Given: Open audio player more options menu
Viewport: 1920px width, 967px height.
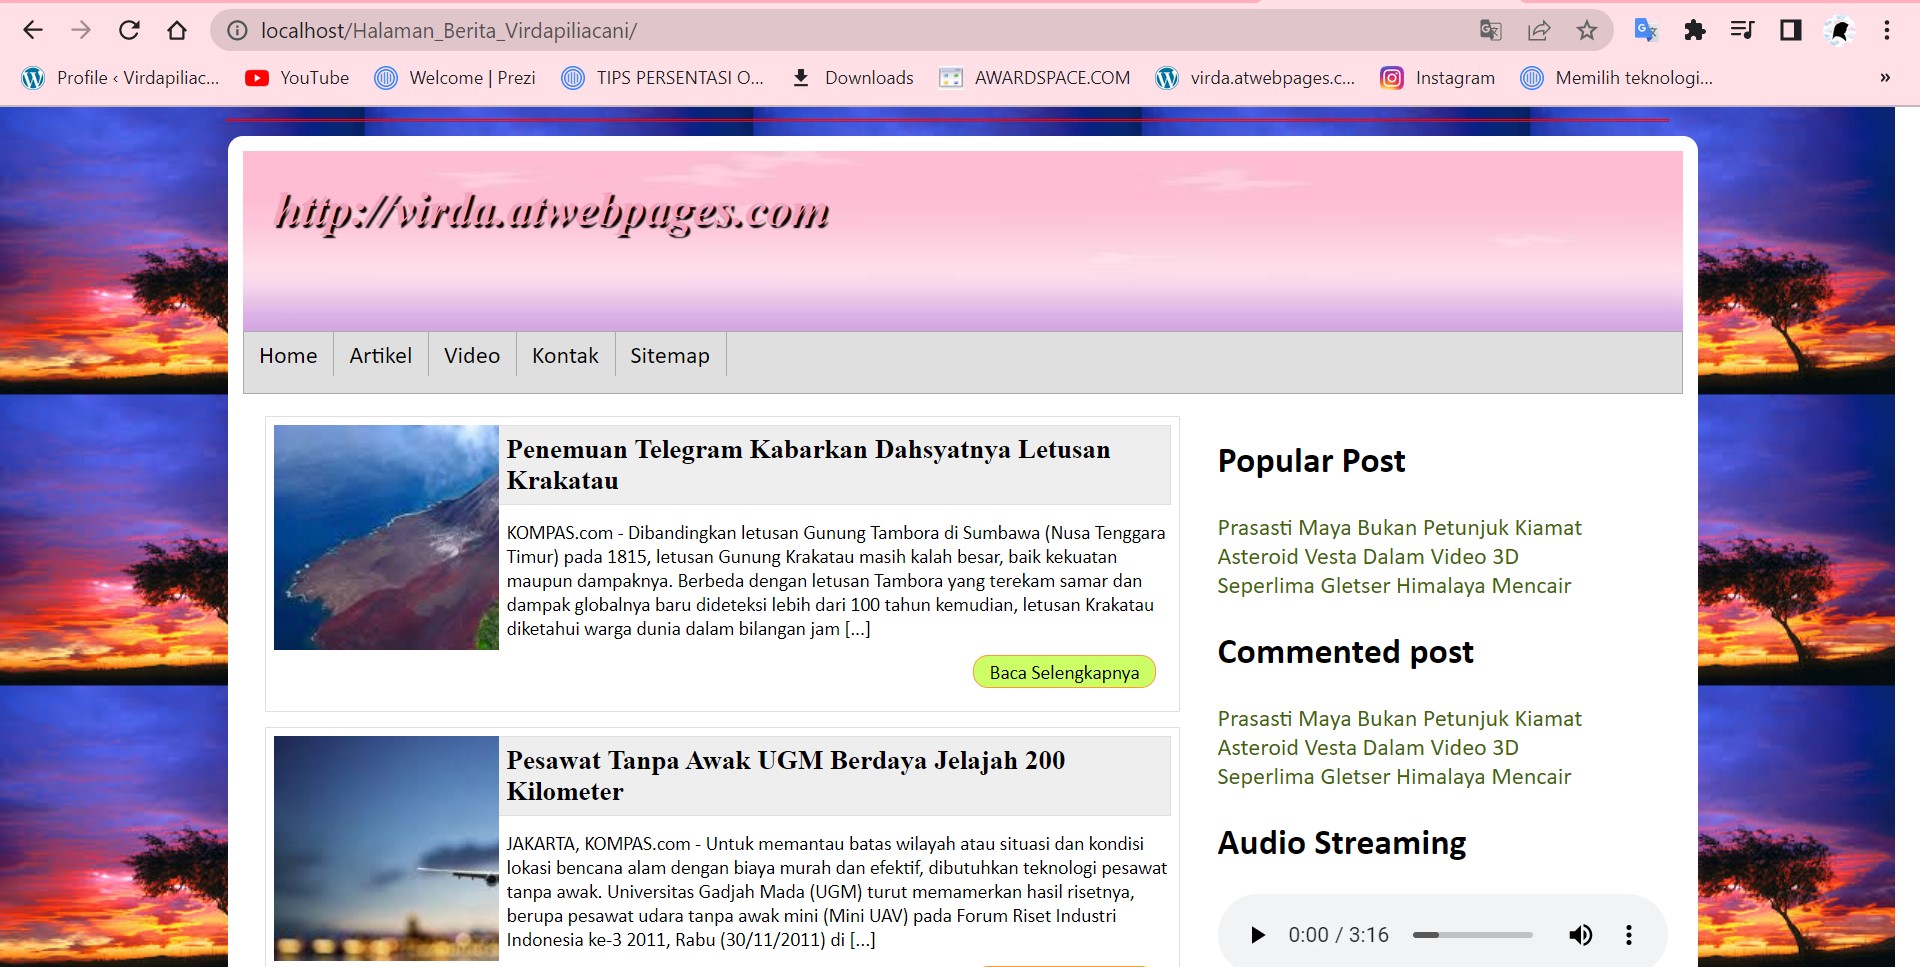Looking at the screenshot, I should tap(1629, 935).
